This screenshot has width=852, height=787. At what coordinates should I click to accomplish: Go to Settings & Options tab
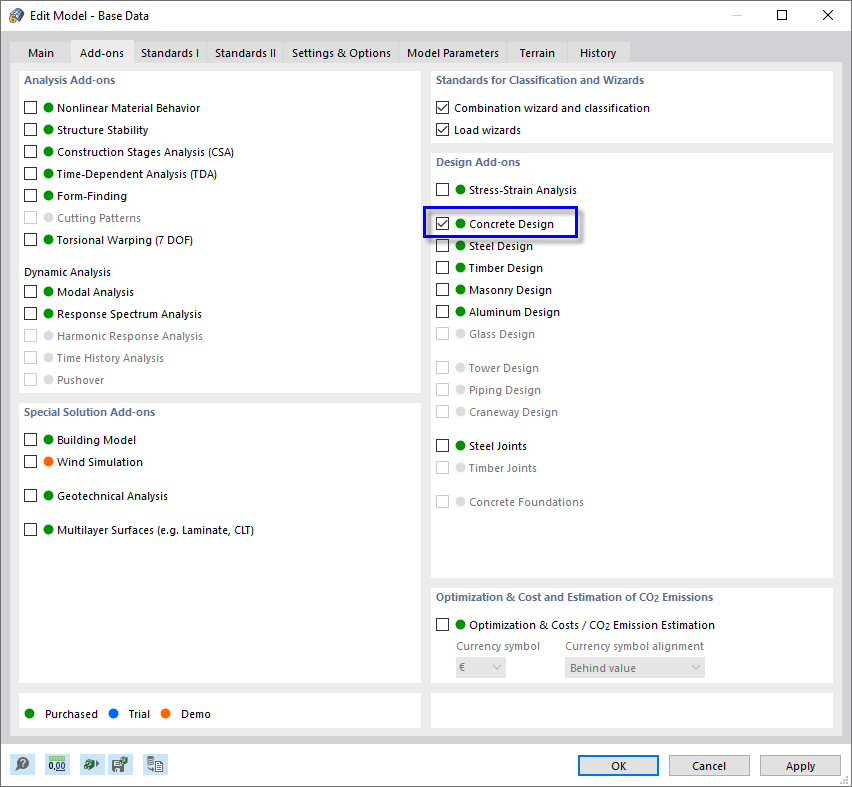[341, 53]
